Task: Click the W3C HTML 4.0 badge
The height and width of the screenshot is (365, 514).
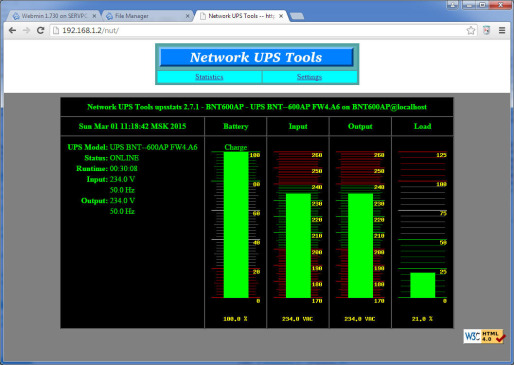Action: (484, 336)
